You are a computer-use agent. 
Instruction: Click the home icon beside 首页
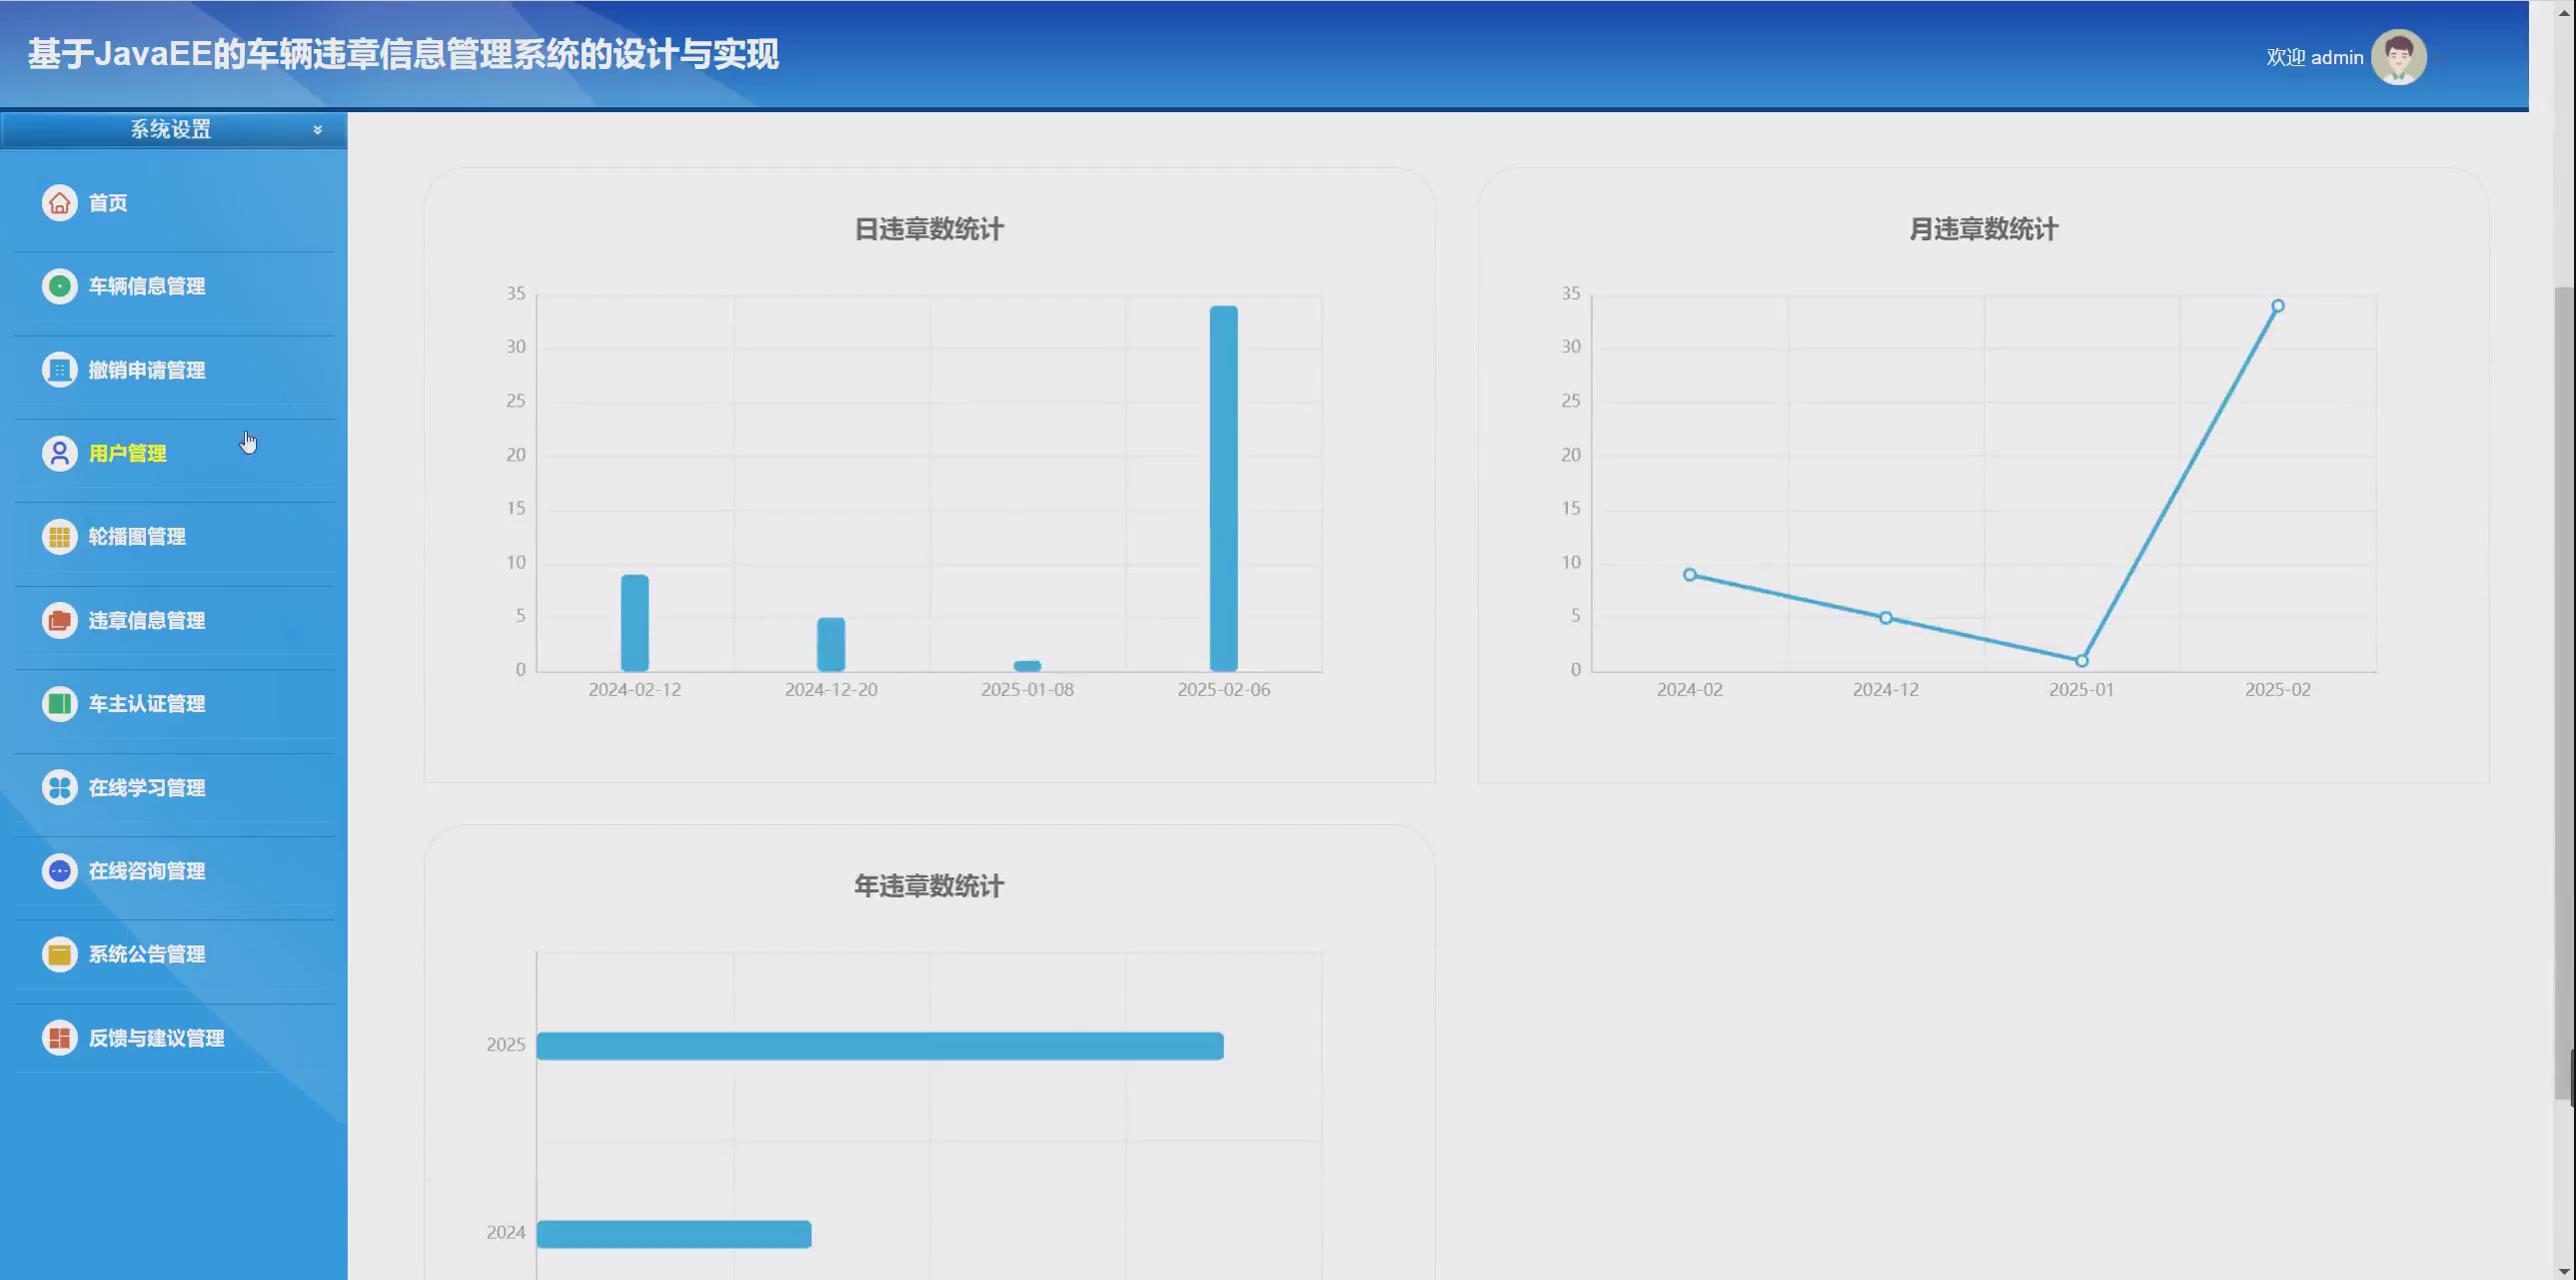(59, 202)
